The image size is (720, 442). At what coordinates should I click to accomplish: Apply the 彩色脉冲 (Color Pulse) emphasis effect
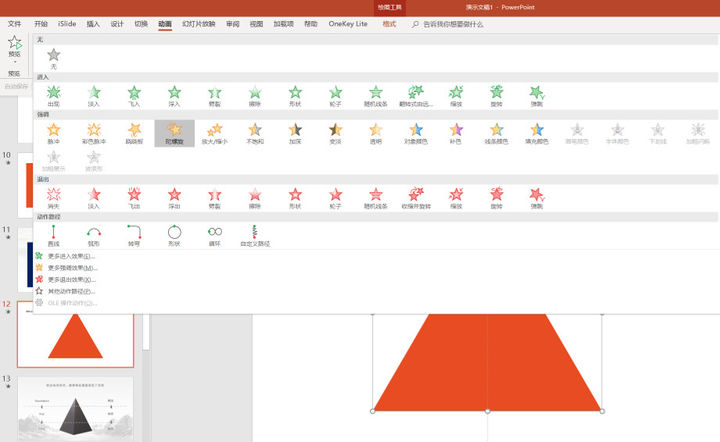pos(94,134)
